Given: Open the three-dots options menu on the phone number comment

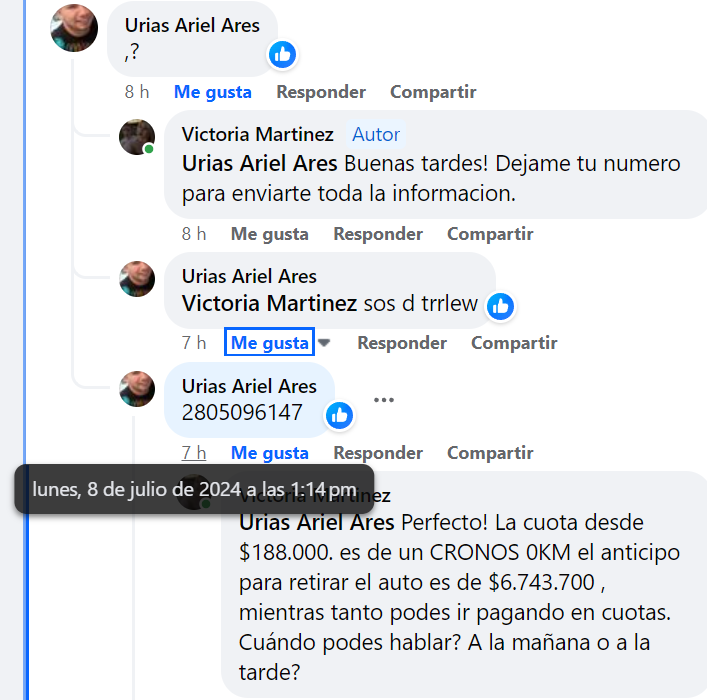Looking at the screenshot, I should click(x=384, y=400).
